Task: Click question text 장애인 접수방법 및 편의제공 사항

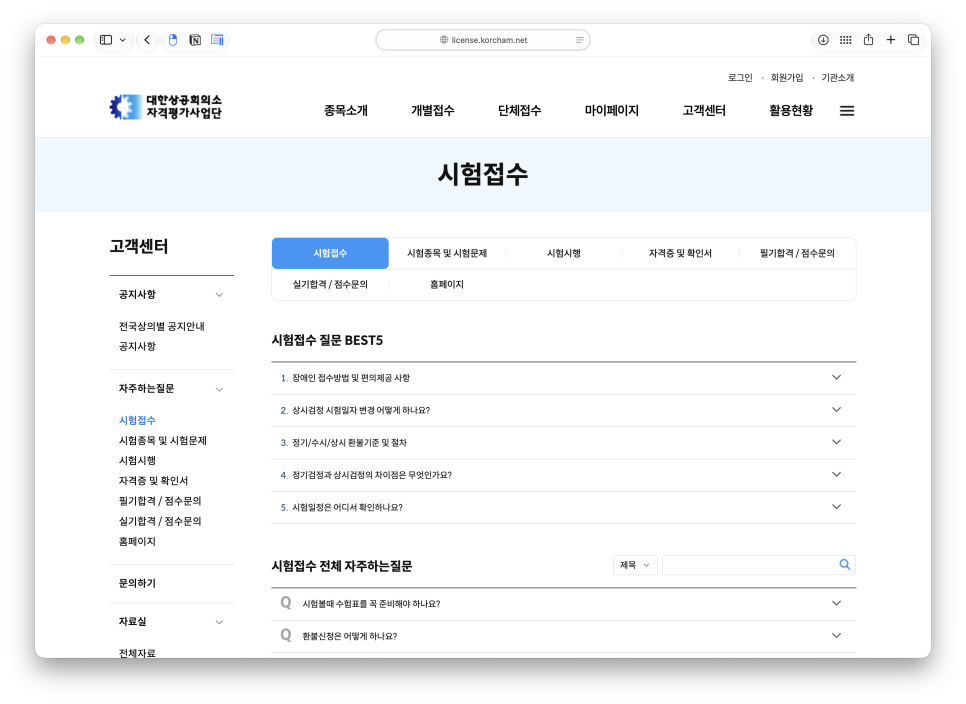Action: tap(351, 378)
